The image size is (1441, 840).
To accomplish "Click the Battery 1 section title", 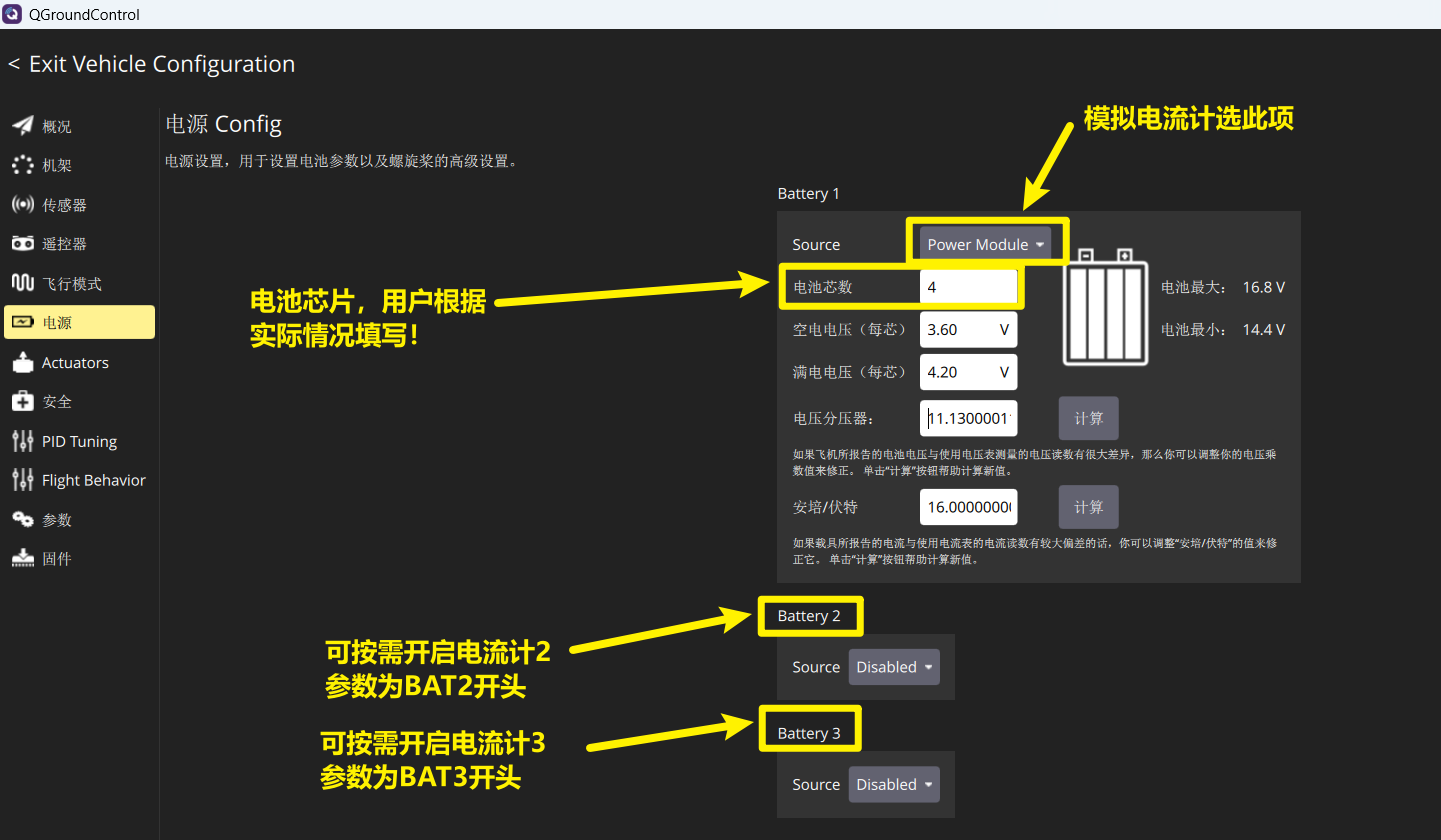I will (809, 193).
